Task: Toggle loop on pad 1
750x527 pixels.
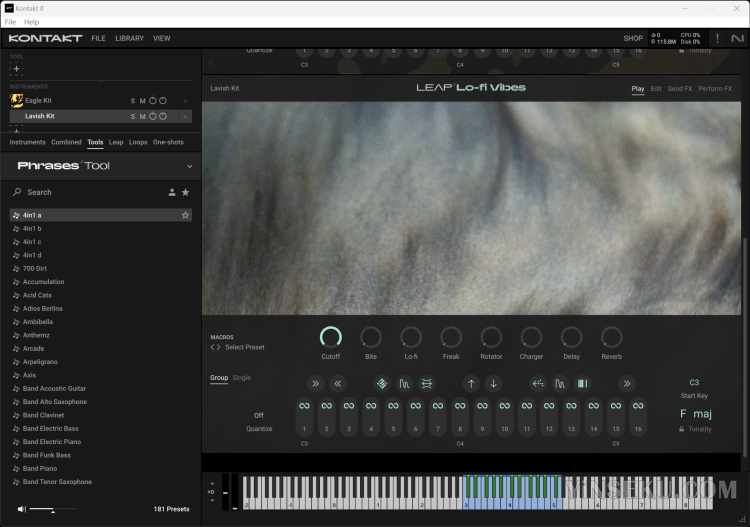Action: tap(304, 406)
